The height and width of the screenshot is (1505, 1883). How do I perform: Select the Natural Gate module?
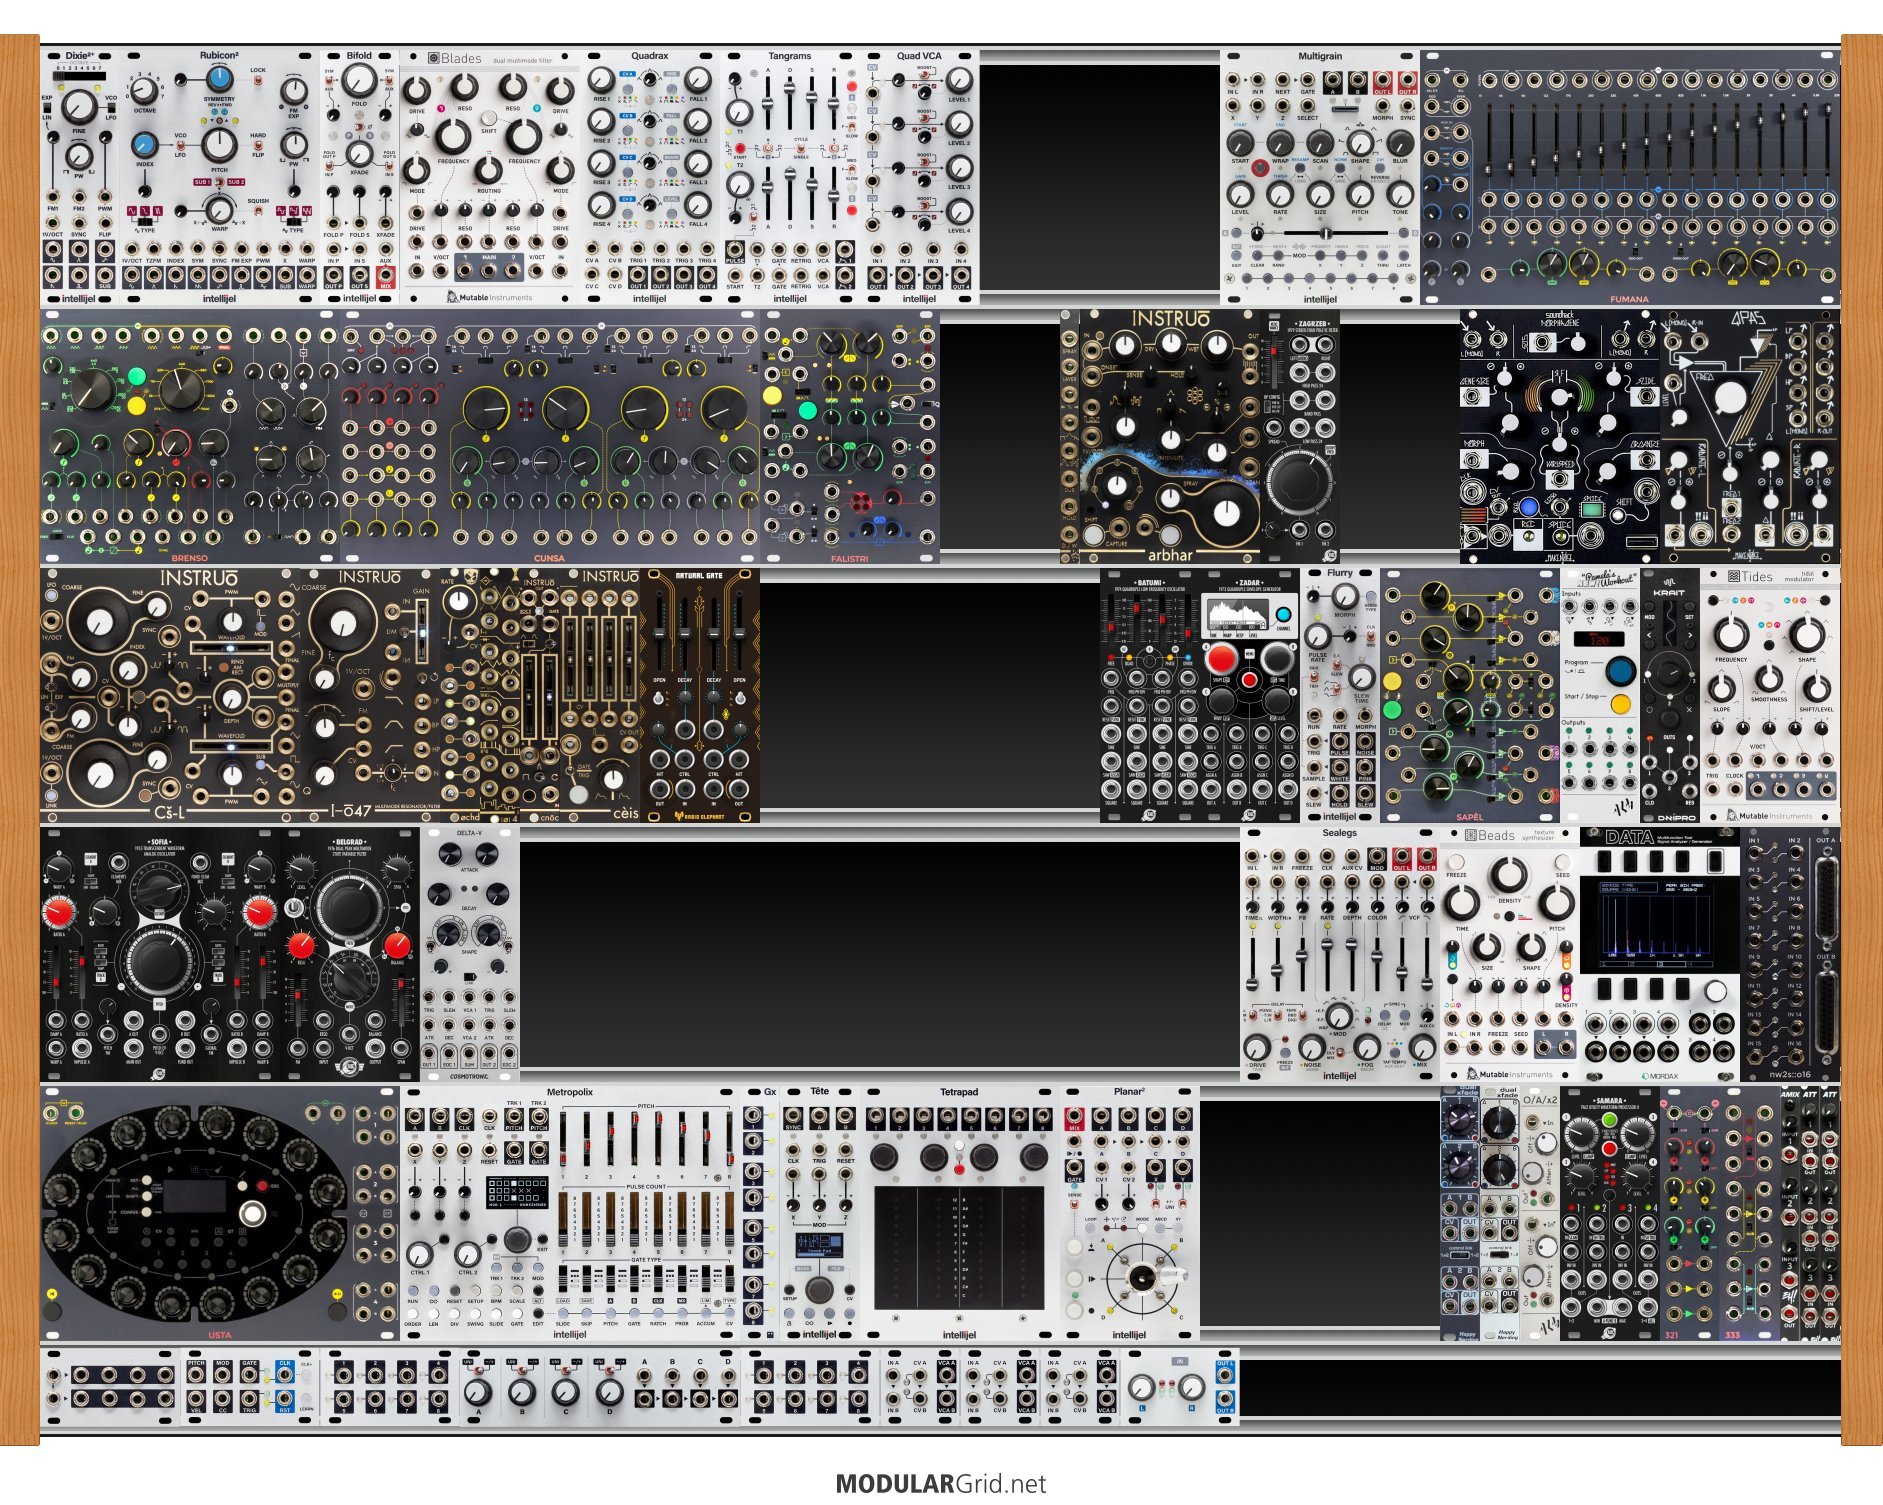[x=700, y=695]
